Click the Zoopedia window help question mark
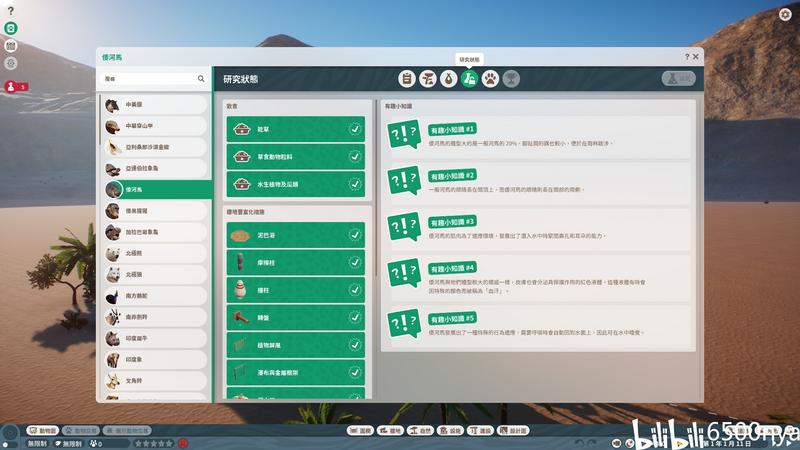The width and height of the screenshot is (800, 450). click(x=687, y=57)
